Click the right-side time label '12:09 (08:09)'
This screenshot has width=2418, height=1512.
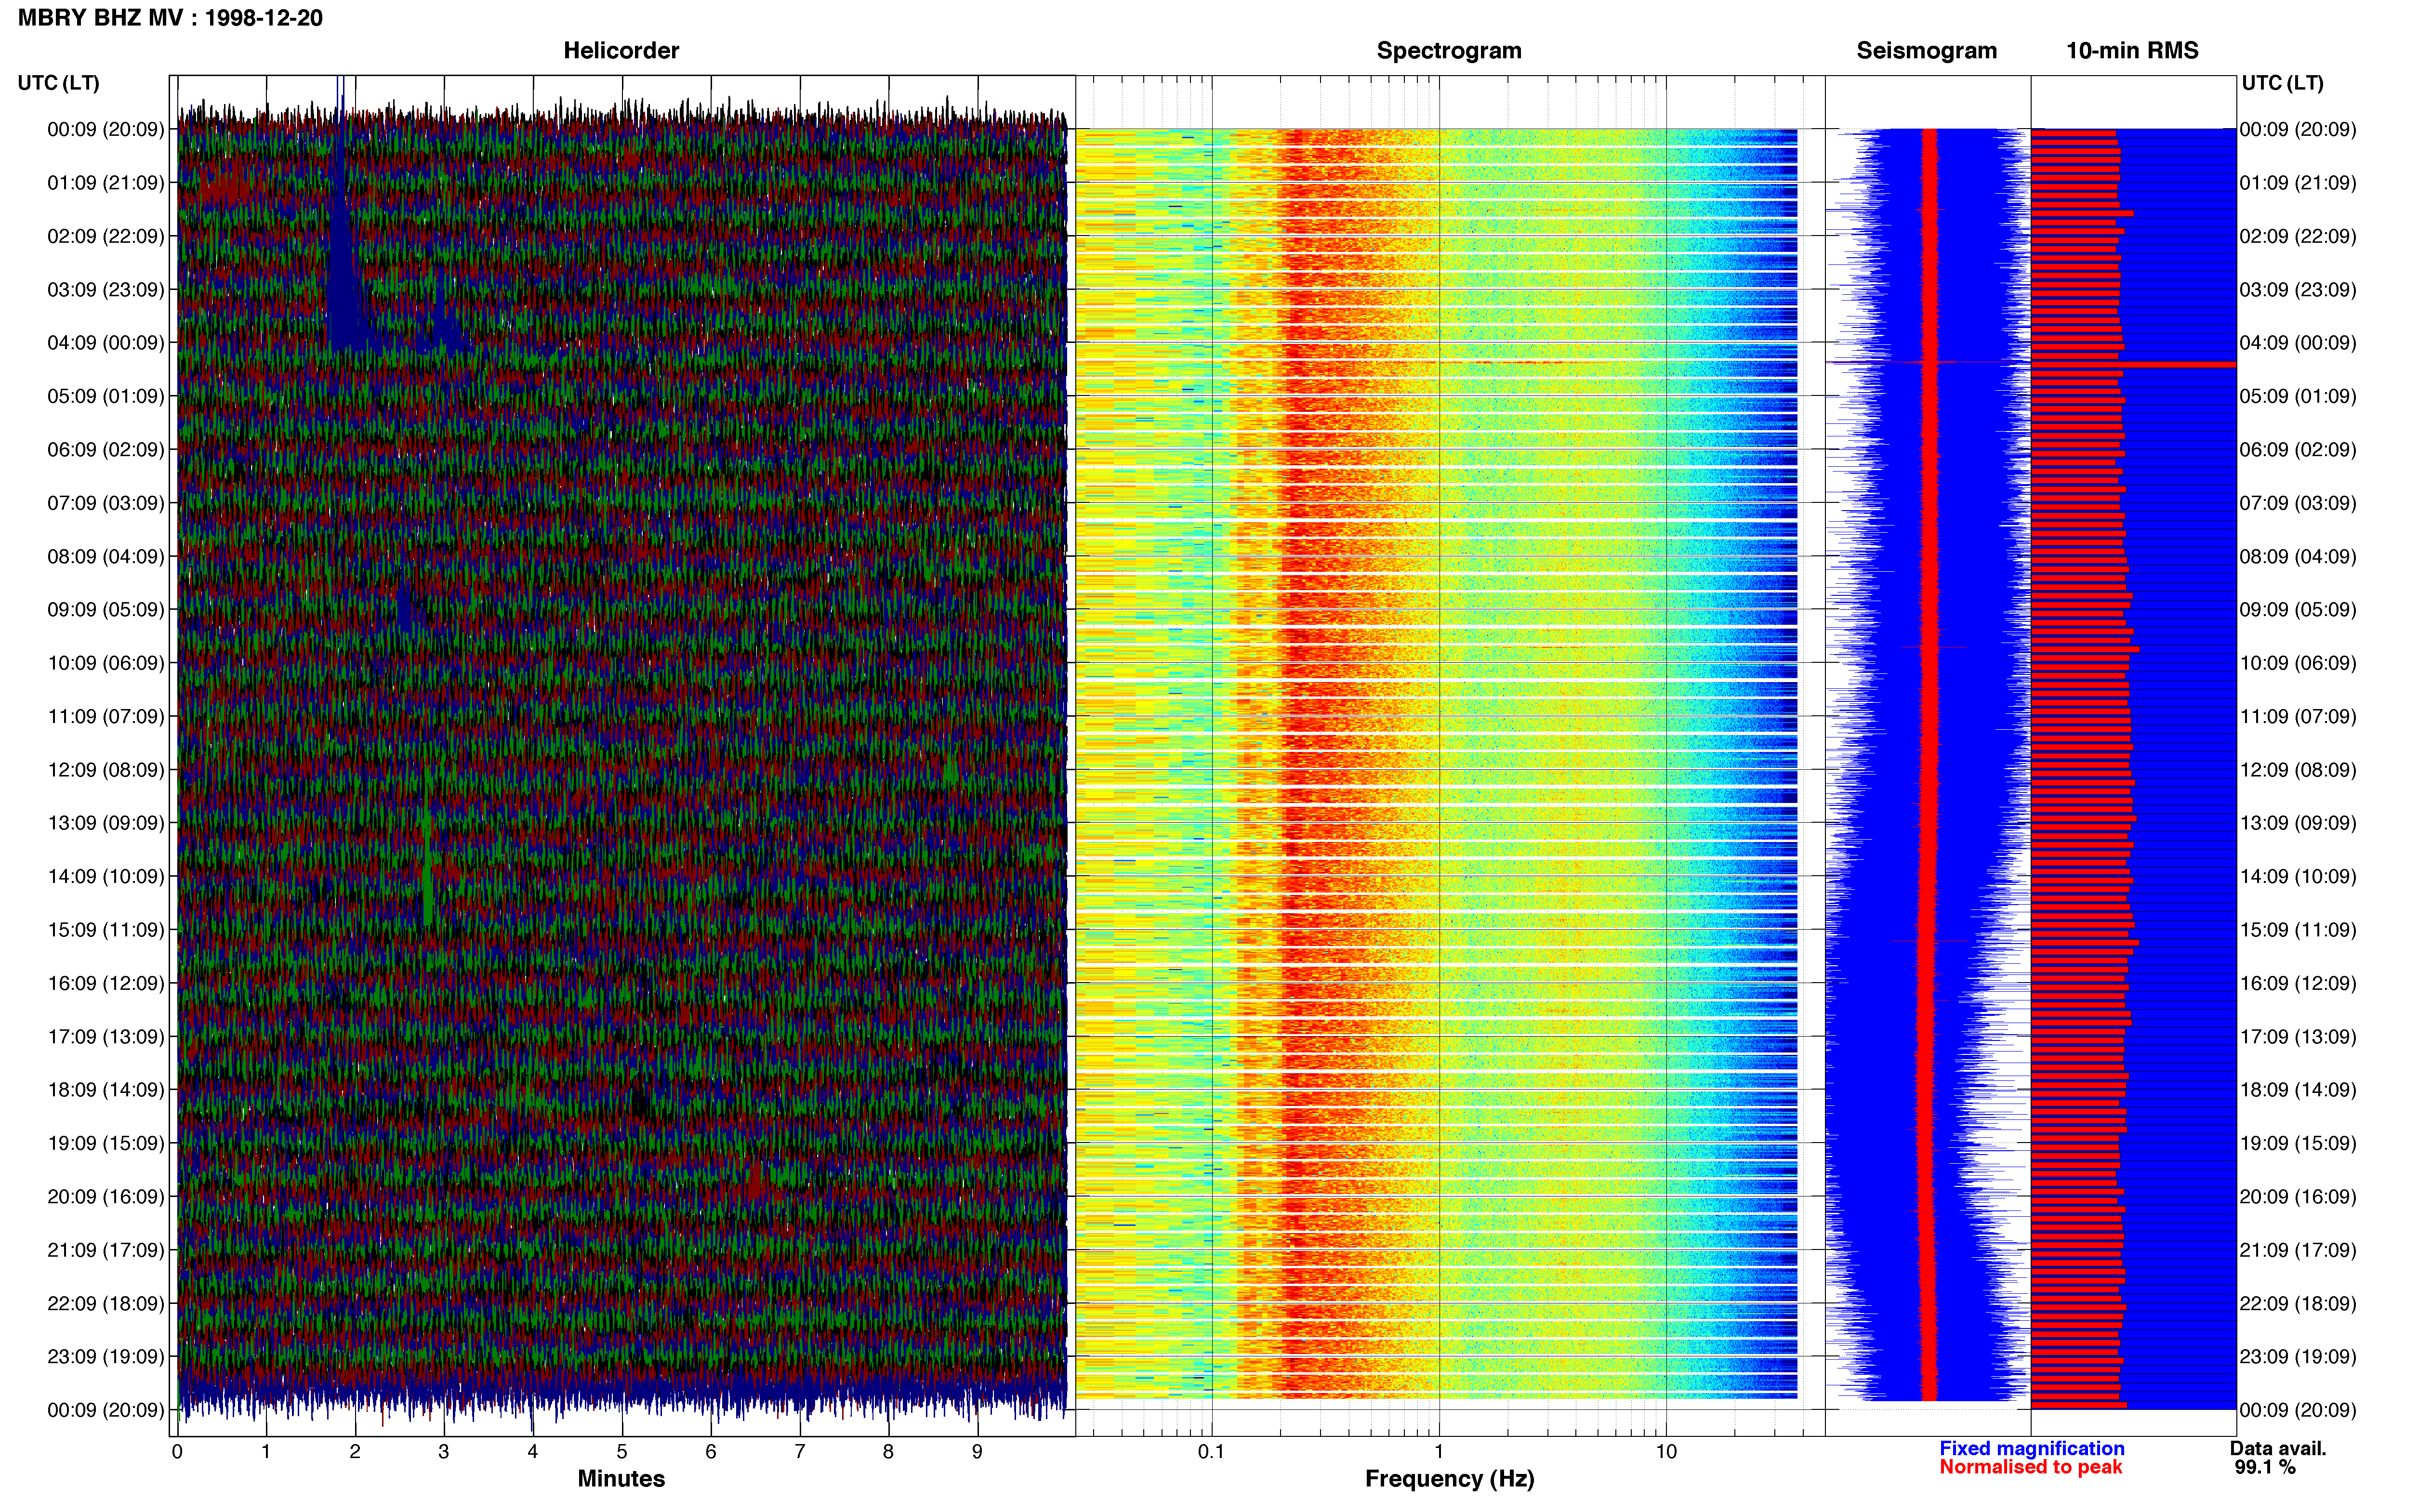[x=2298, y=770]
